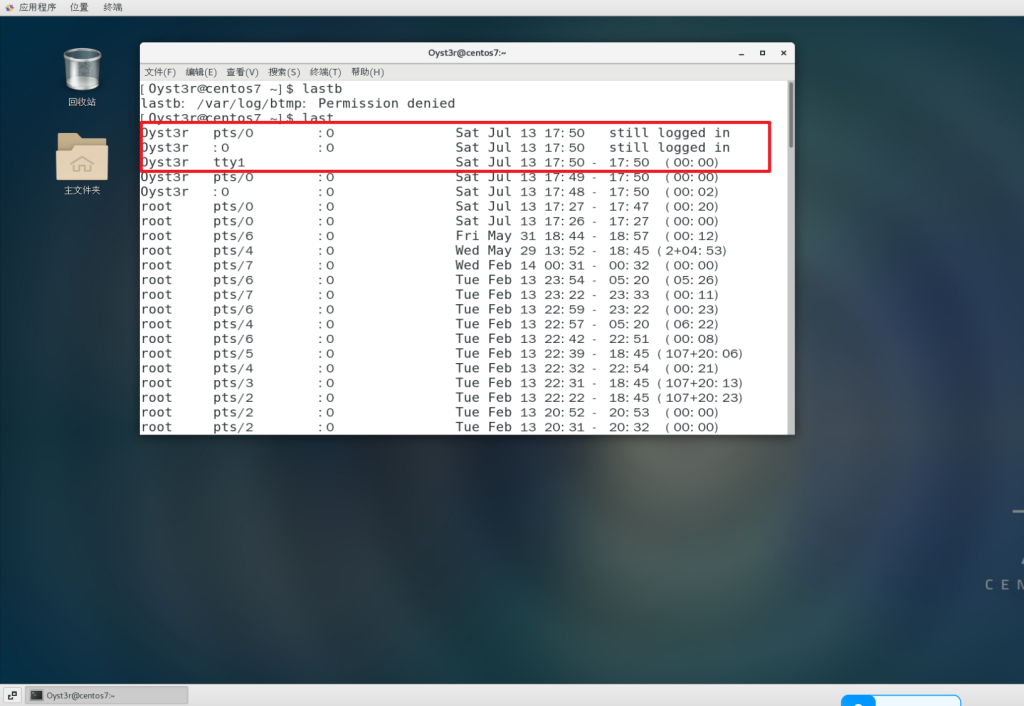The image size is (1024, 706).
Task: Open the 查看(V) menu
Action: 242,72
